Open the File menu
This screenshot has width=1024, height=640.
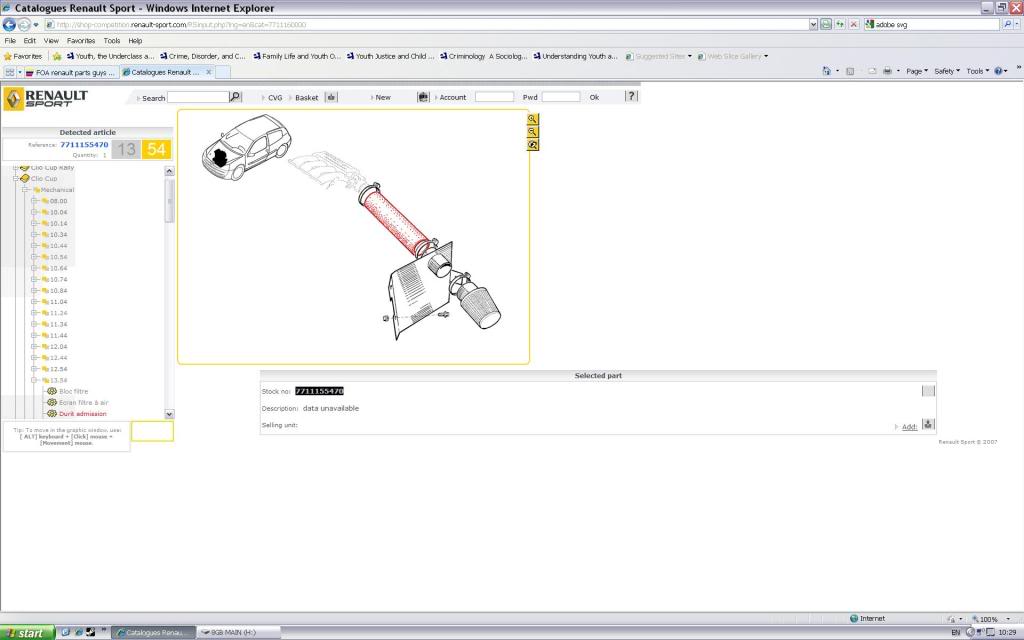tap(10, 40)
